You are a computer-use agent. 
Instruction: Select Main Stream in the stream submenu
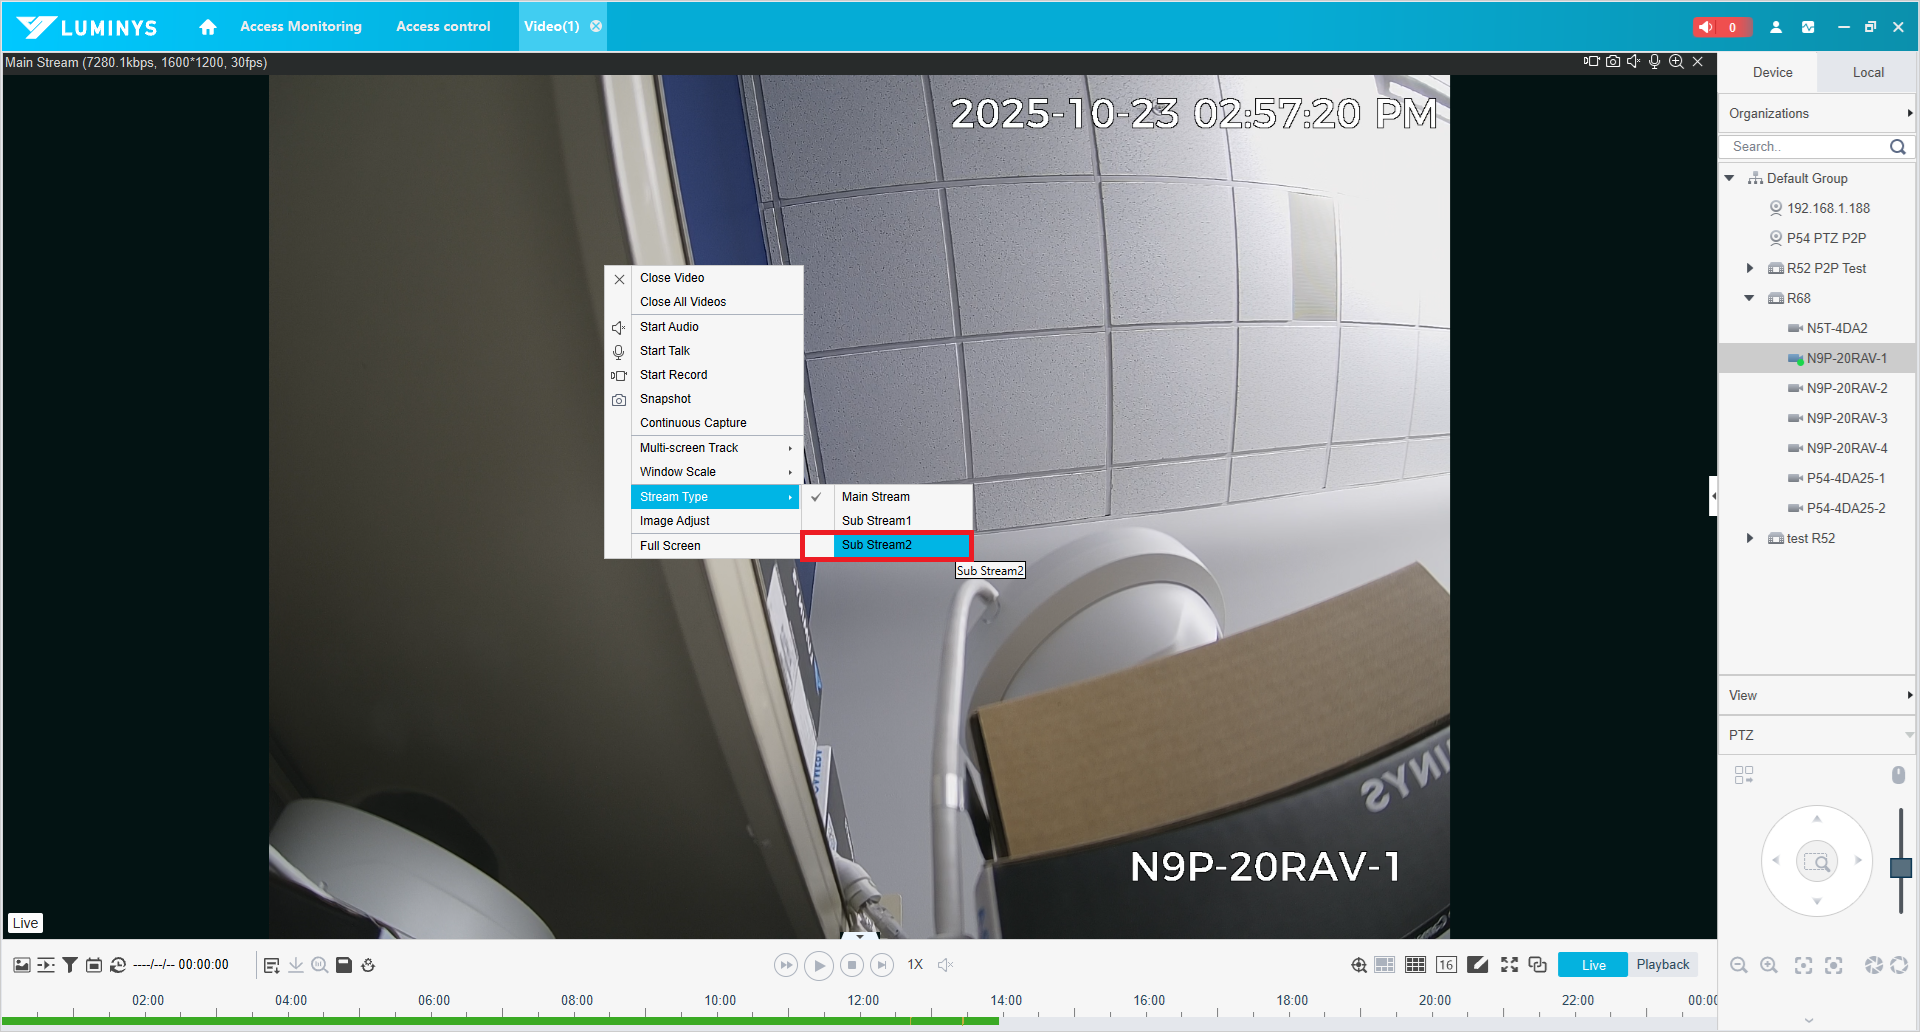point(876,497)
